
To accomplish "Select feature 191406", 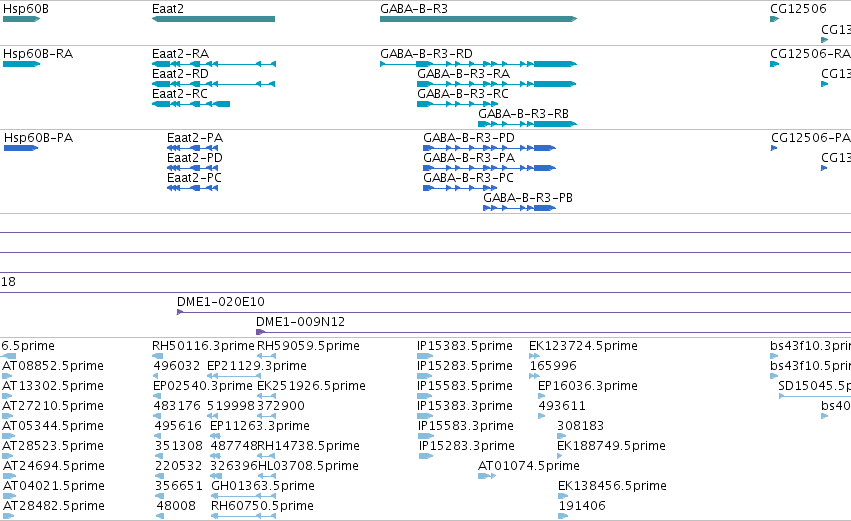I will click(x=582, y=506).
